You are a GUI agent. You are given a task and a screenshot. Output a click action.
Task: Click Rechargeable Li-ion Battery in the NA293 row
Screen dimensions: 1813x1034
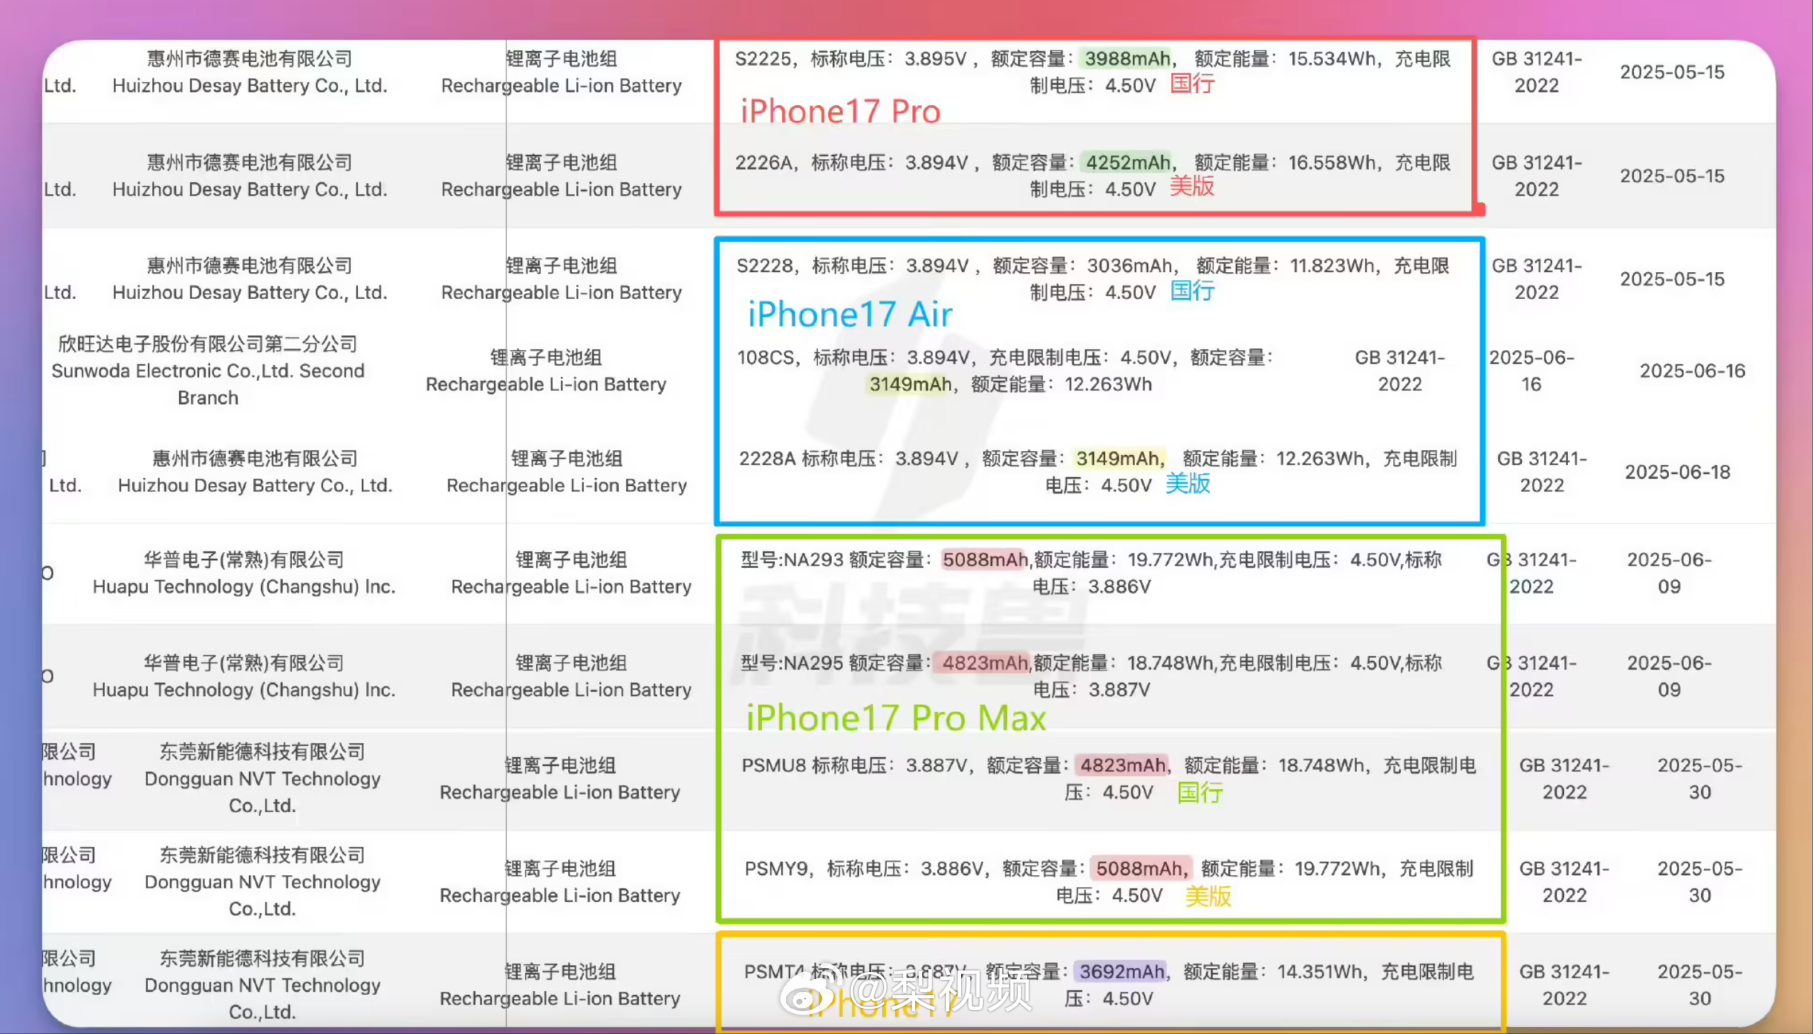571,587
